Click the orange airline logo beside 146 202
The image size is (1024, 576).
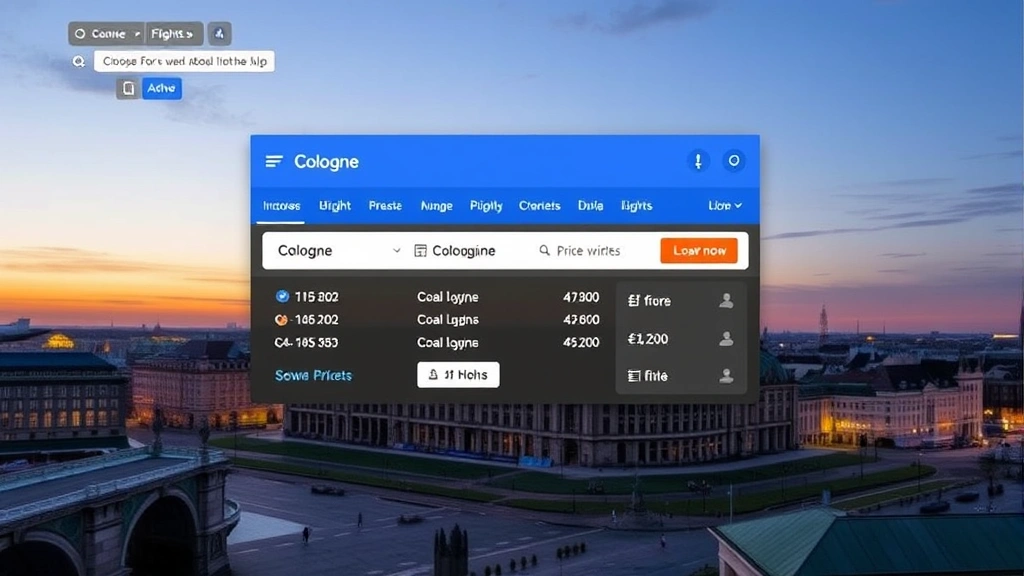point(282,321)
